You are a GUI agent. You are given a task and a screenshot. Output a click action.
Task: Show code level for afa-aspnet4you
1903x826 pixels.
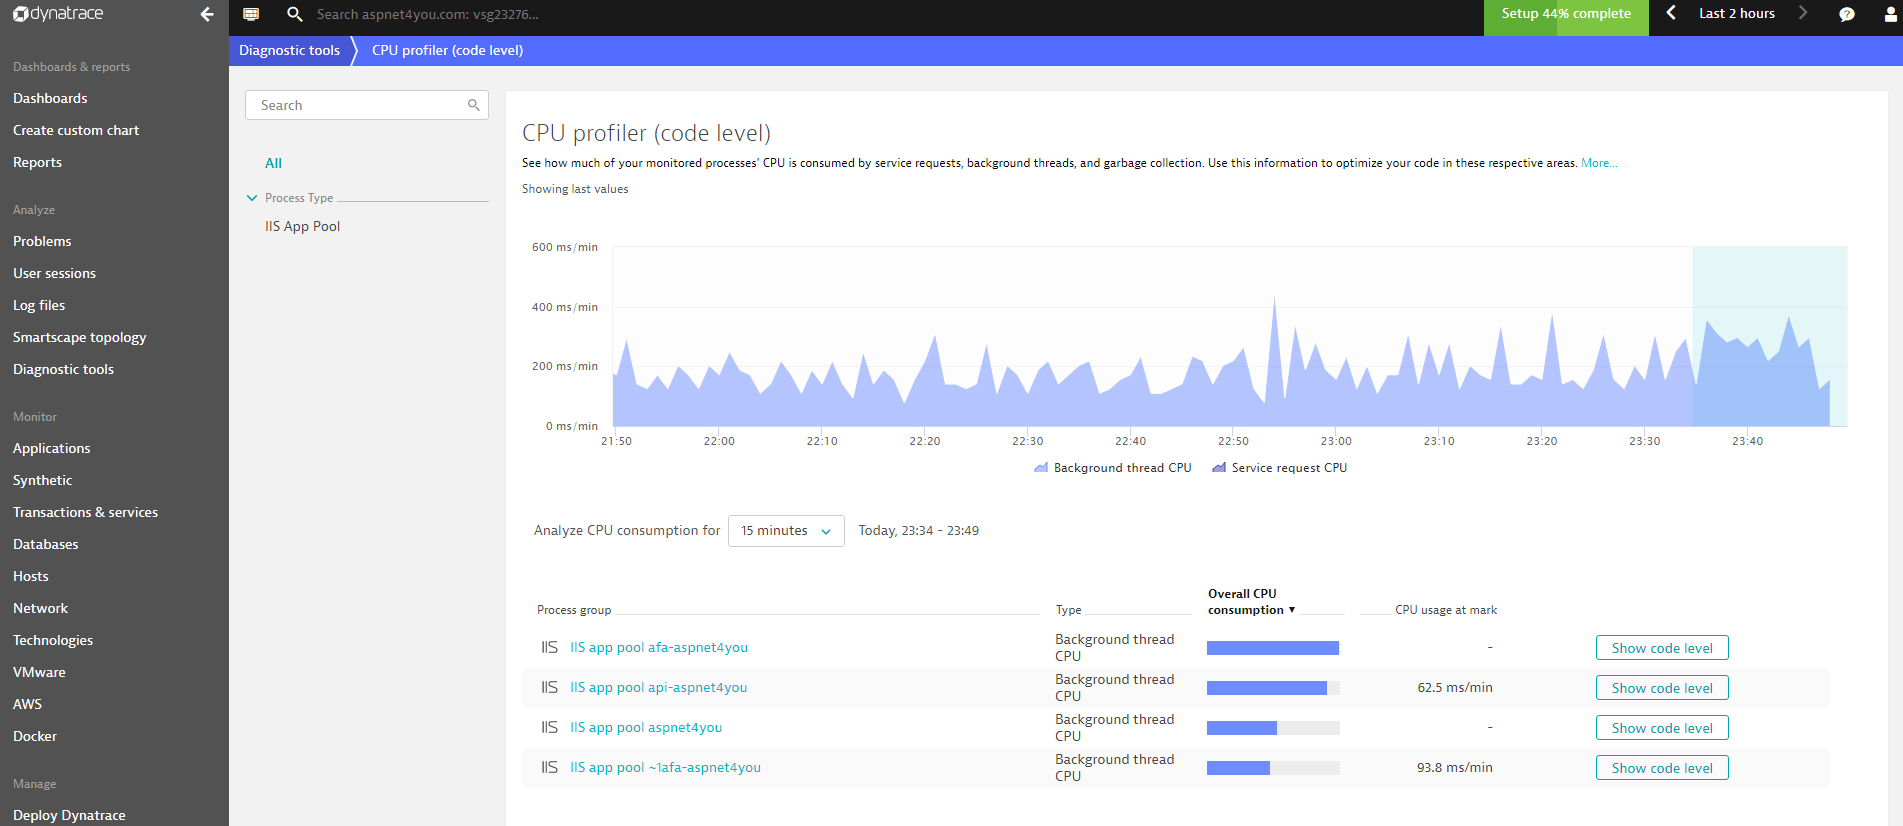pyautogui.click(x=1662, y=648)
